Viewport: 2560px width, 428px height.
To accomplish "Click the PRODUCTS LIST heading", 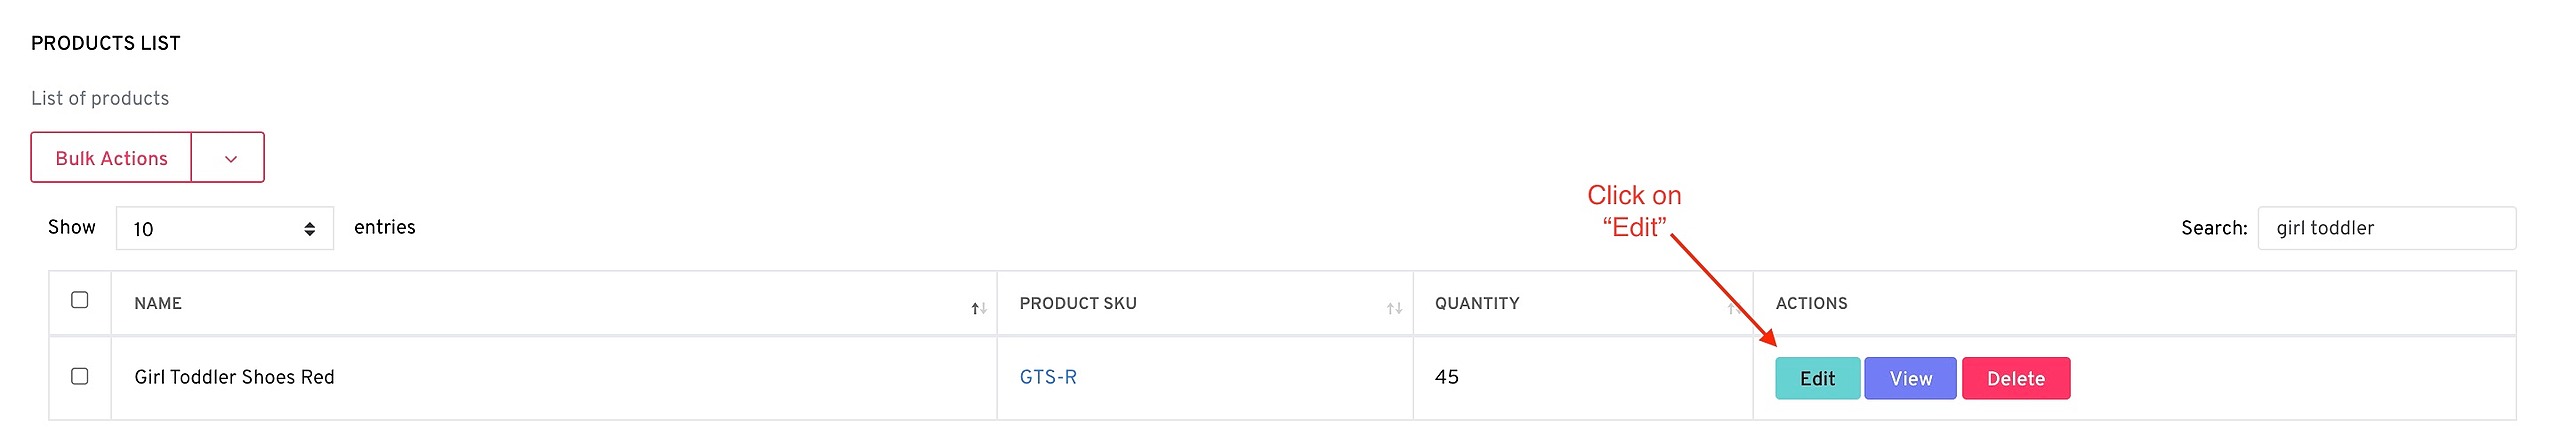I will tap(106, 43).
